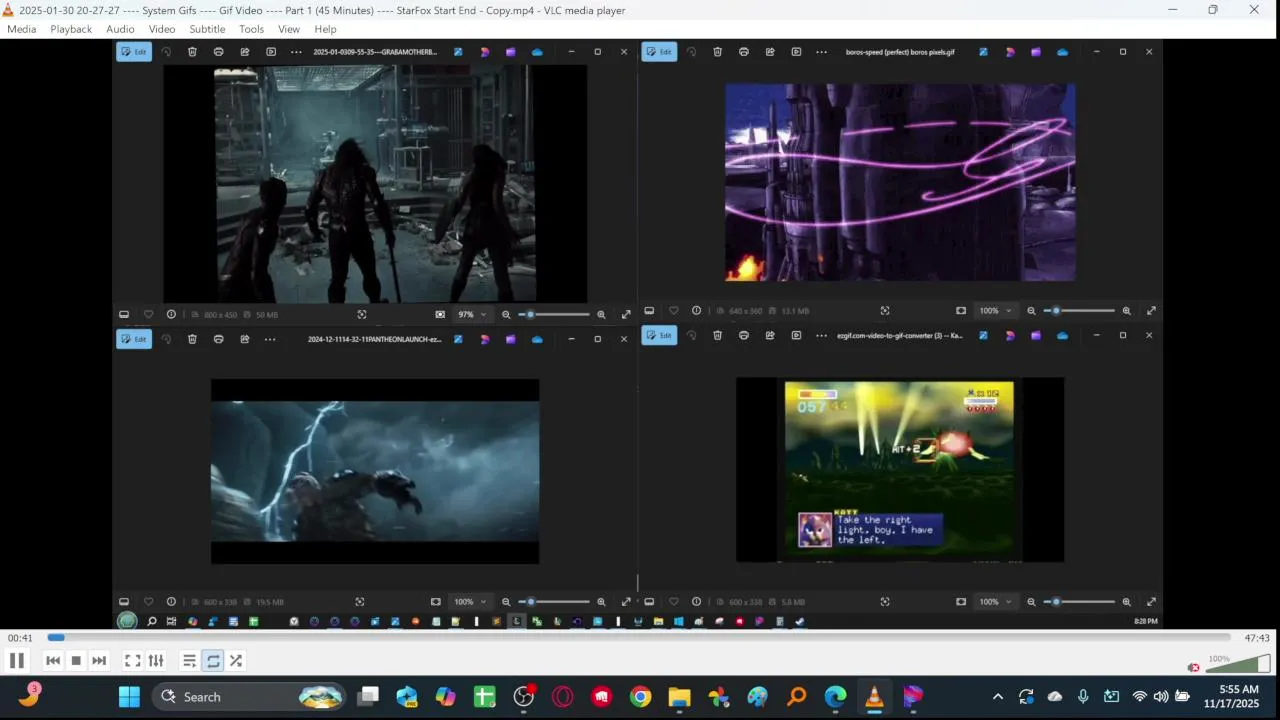The width and height of the screenshot is (1280, 720).
Task: Seek in the VLC playback progress bar
Action: pyautogui.click(x=639, y=637)
